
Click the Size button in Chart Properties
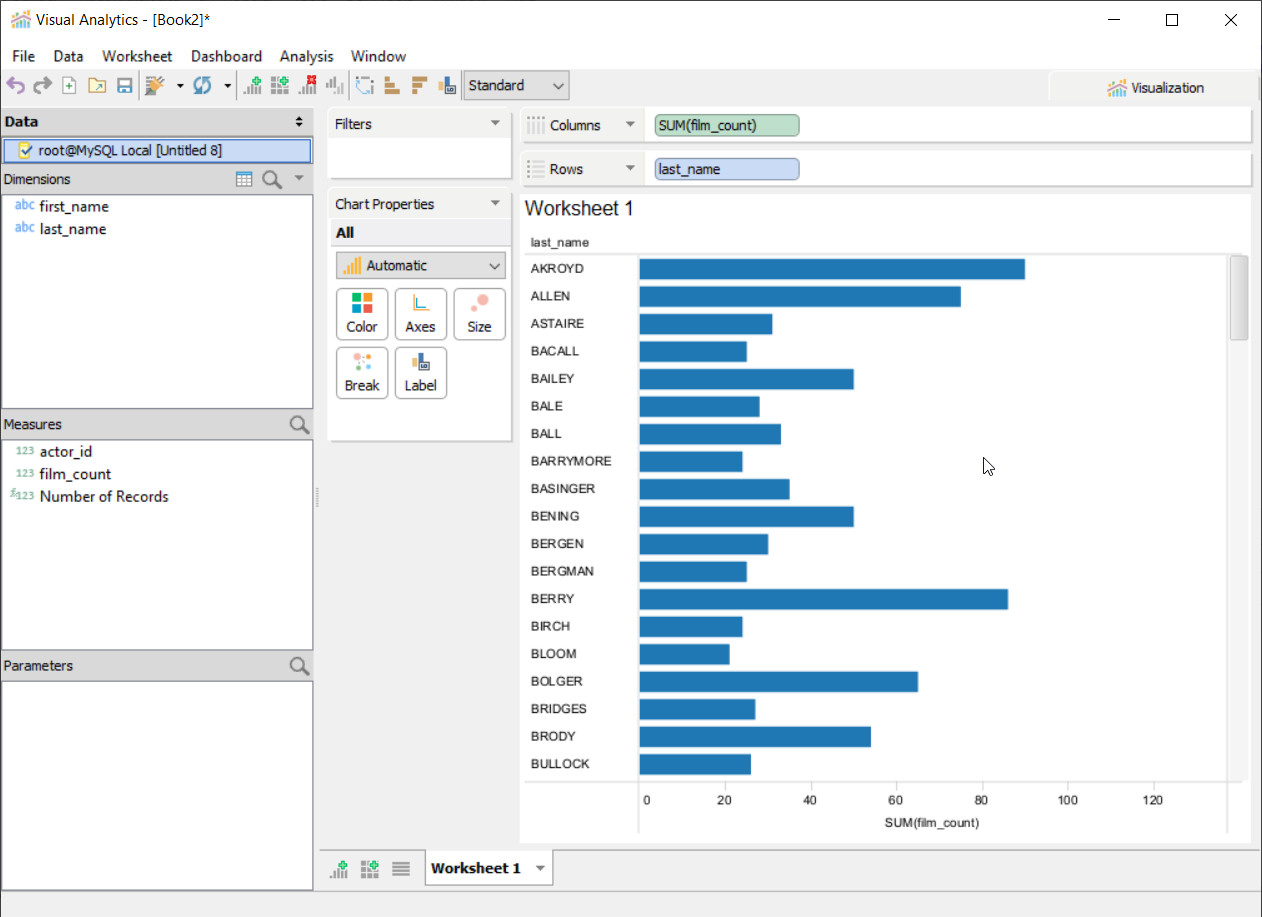(x=479, y=314)
